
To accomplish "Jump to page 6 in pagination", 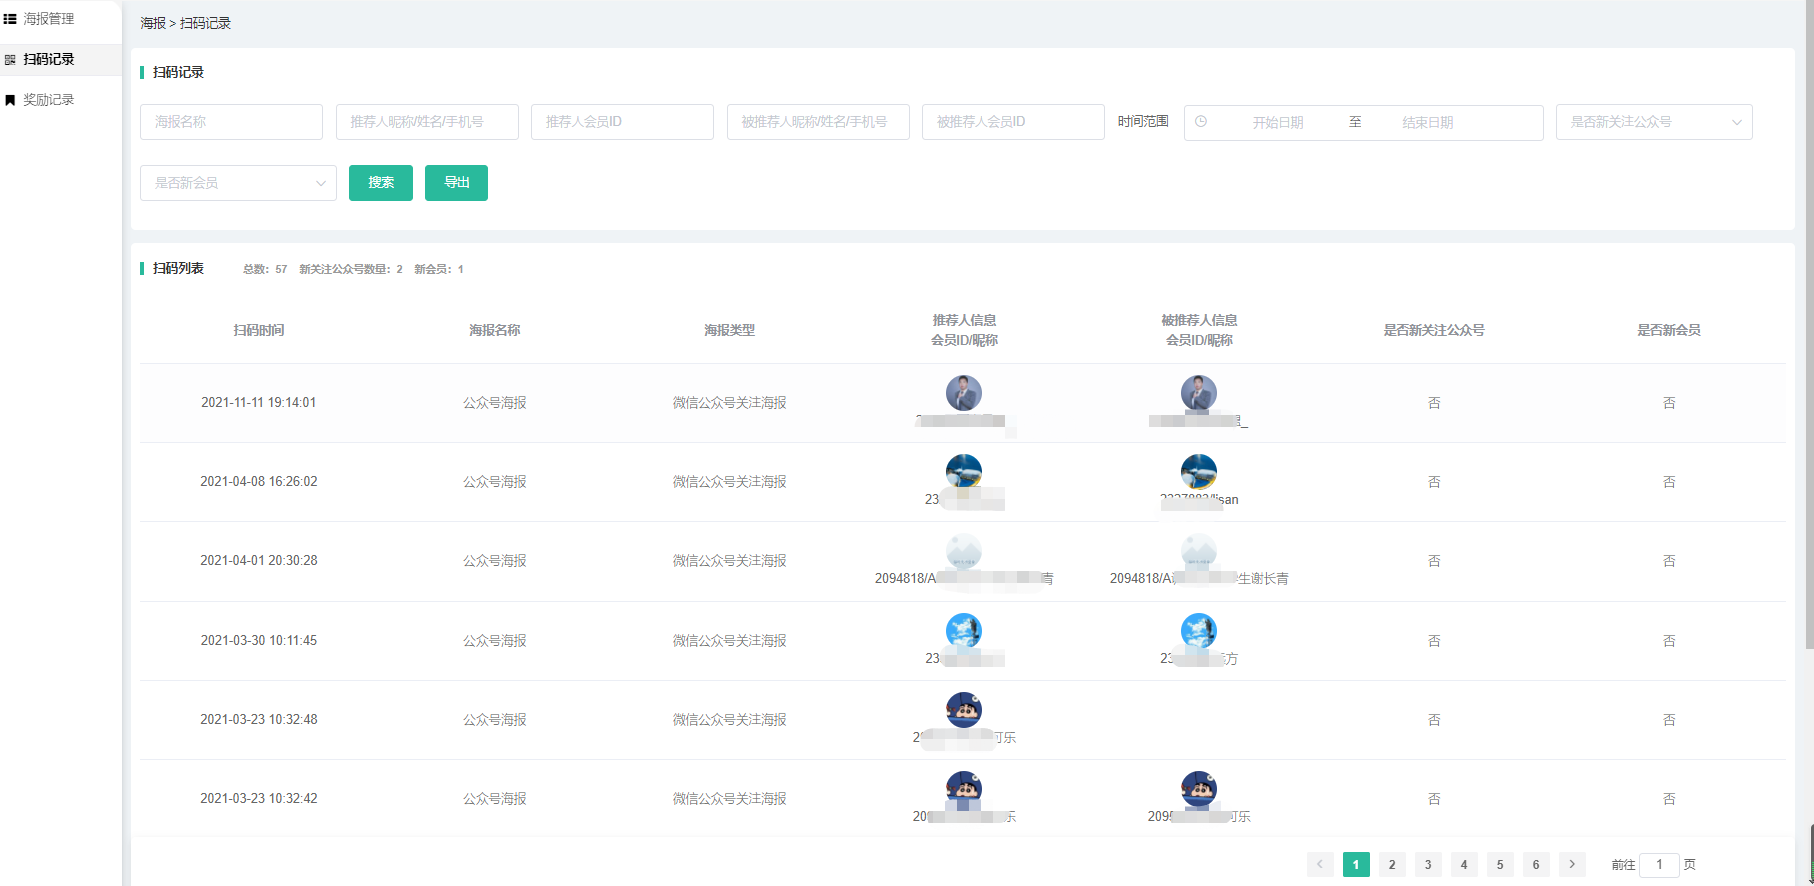I will (1536, 865).
